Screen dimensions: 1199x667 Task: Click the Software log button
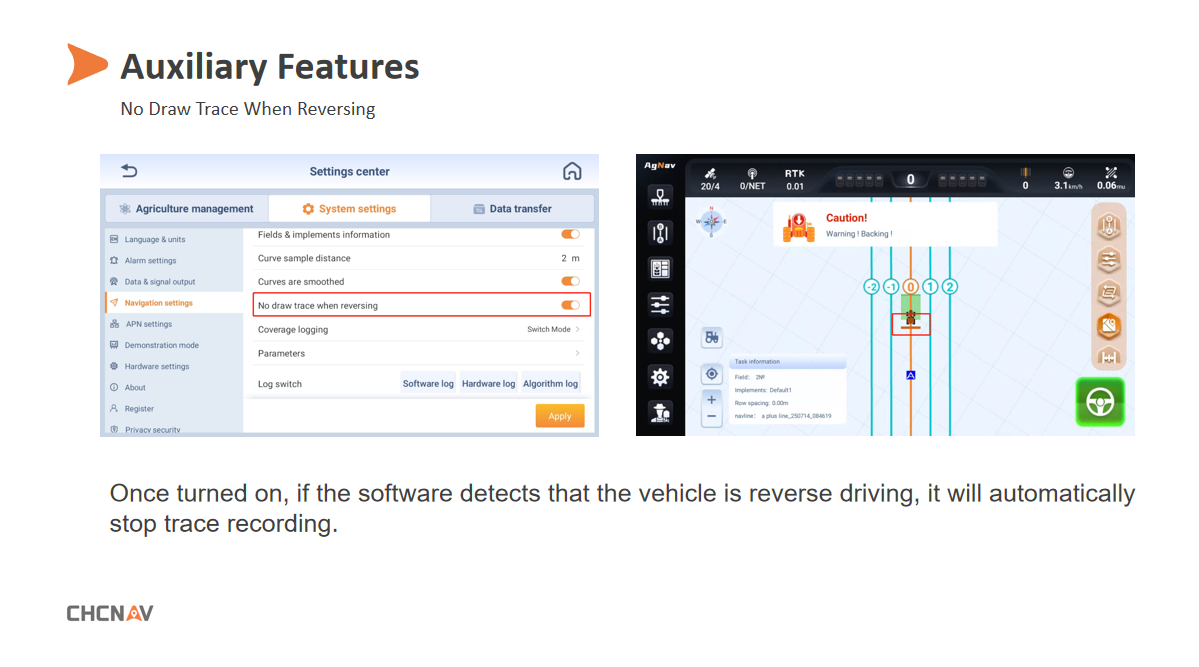427,382
